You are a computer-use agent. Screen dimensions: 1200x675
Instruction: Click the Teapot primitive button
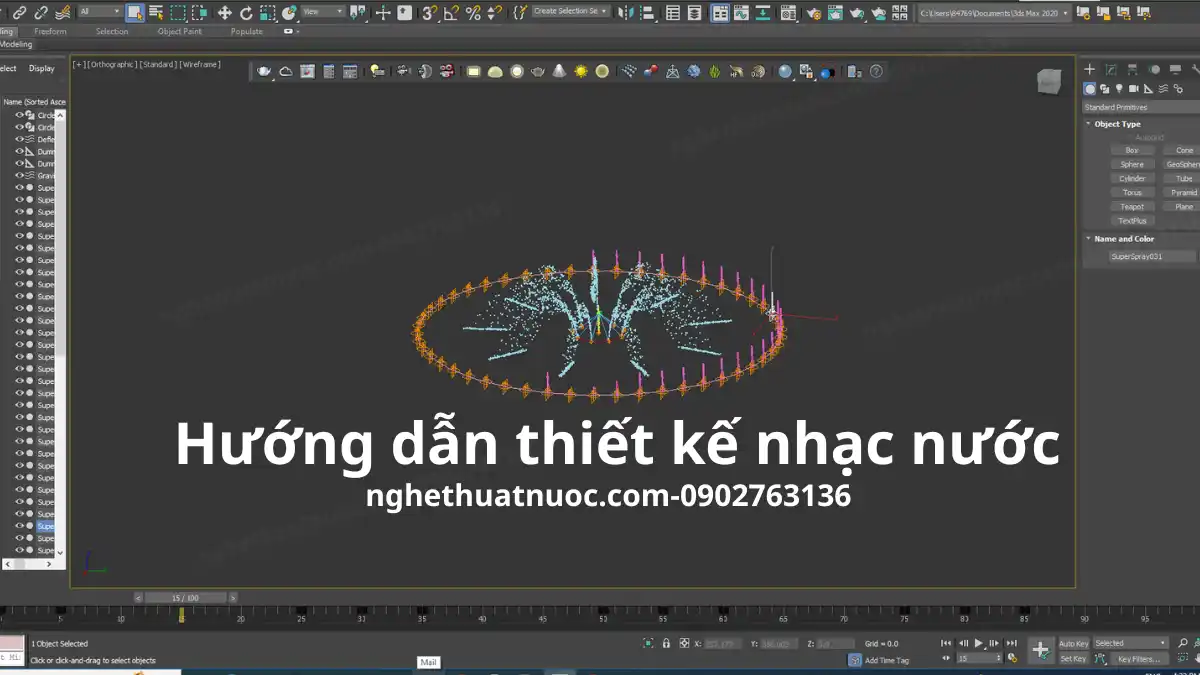1132,207
